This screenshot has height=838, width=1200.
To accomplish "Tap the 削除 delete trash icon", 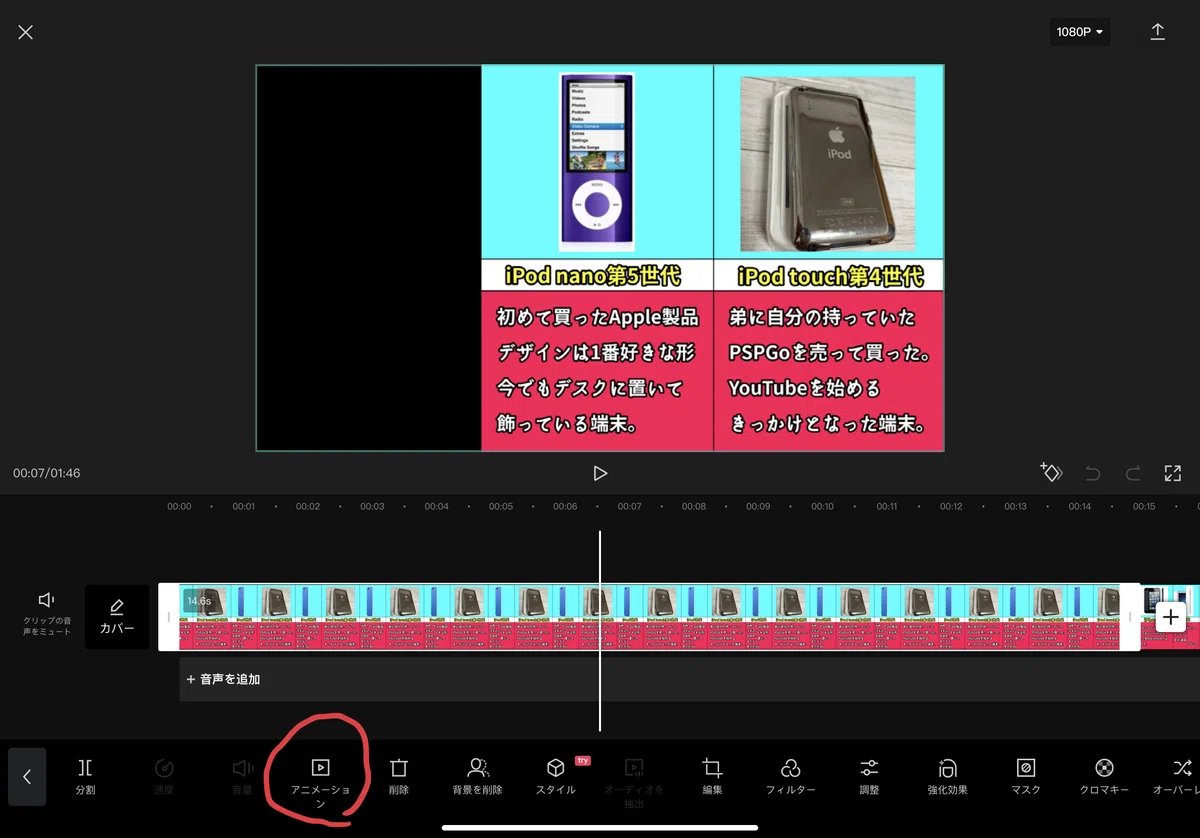I will pyautogui.click(x=399, y=776).
